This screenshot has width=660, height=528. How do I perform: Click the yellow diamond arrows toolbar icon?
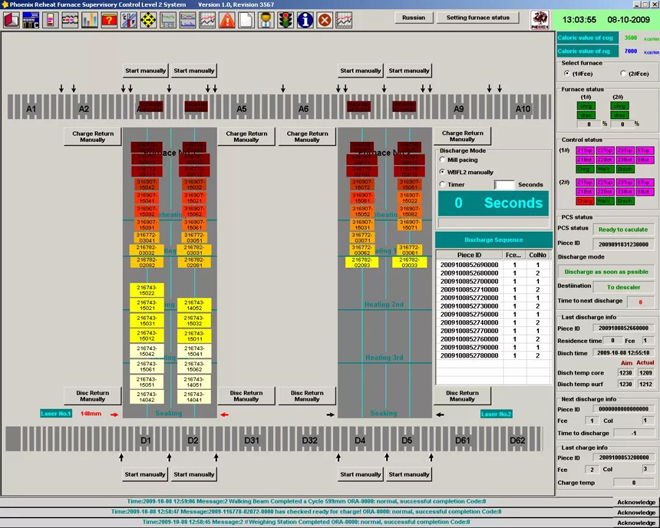click(148, 19)
